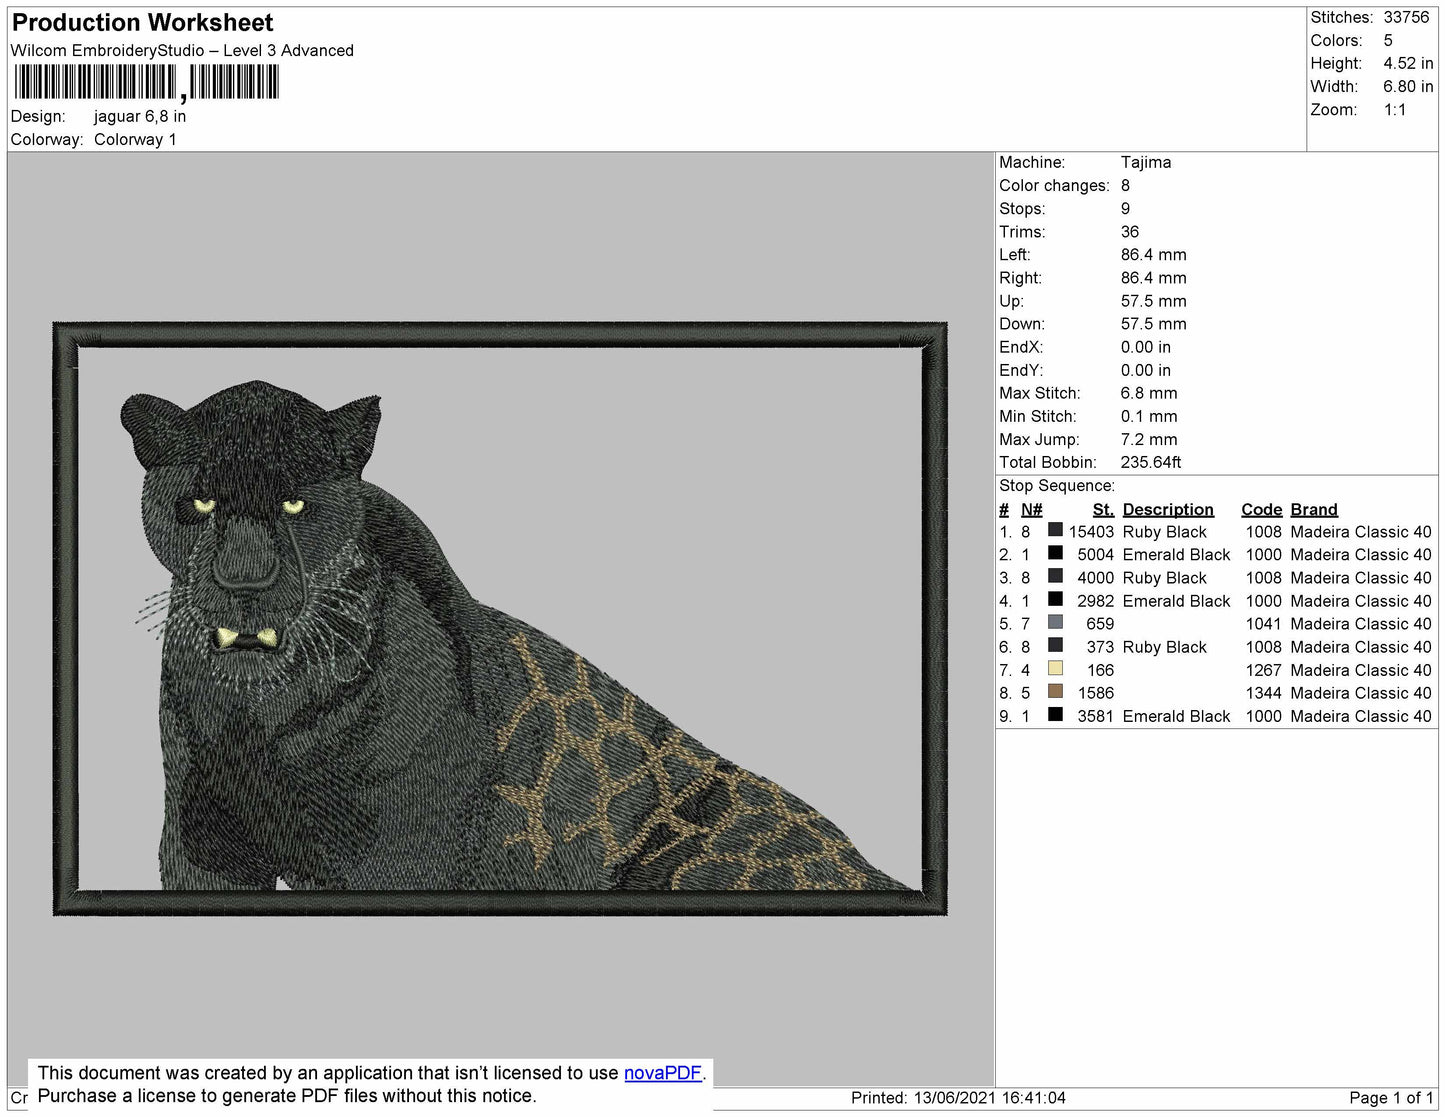The height and width of the screenshot is (1117, 1445).
Task: Select the 'Brand' column header
Action: (x=1314, y=509)
